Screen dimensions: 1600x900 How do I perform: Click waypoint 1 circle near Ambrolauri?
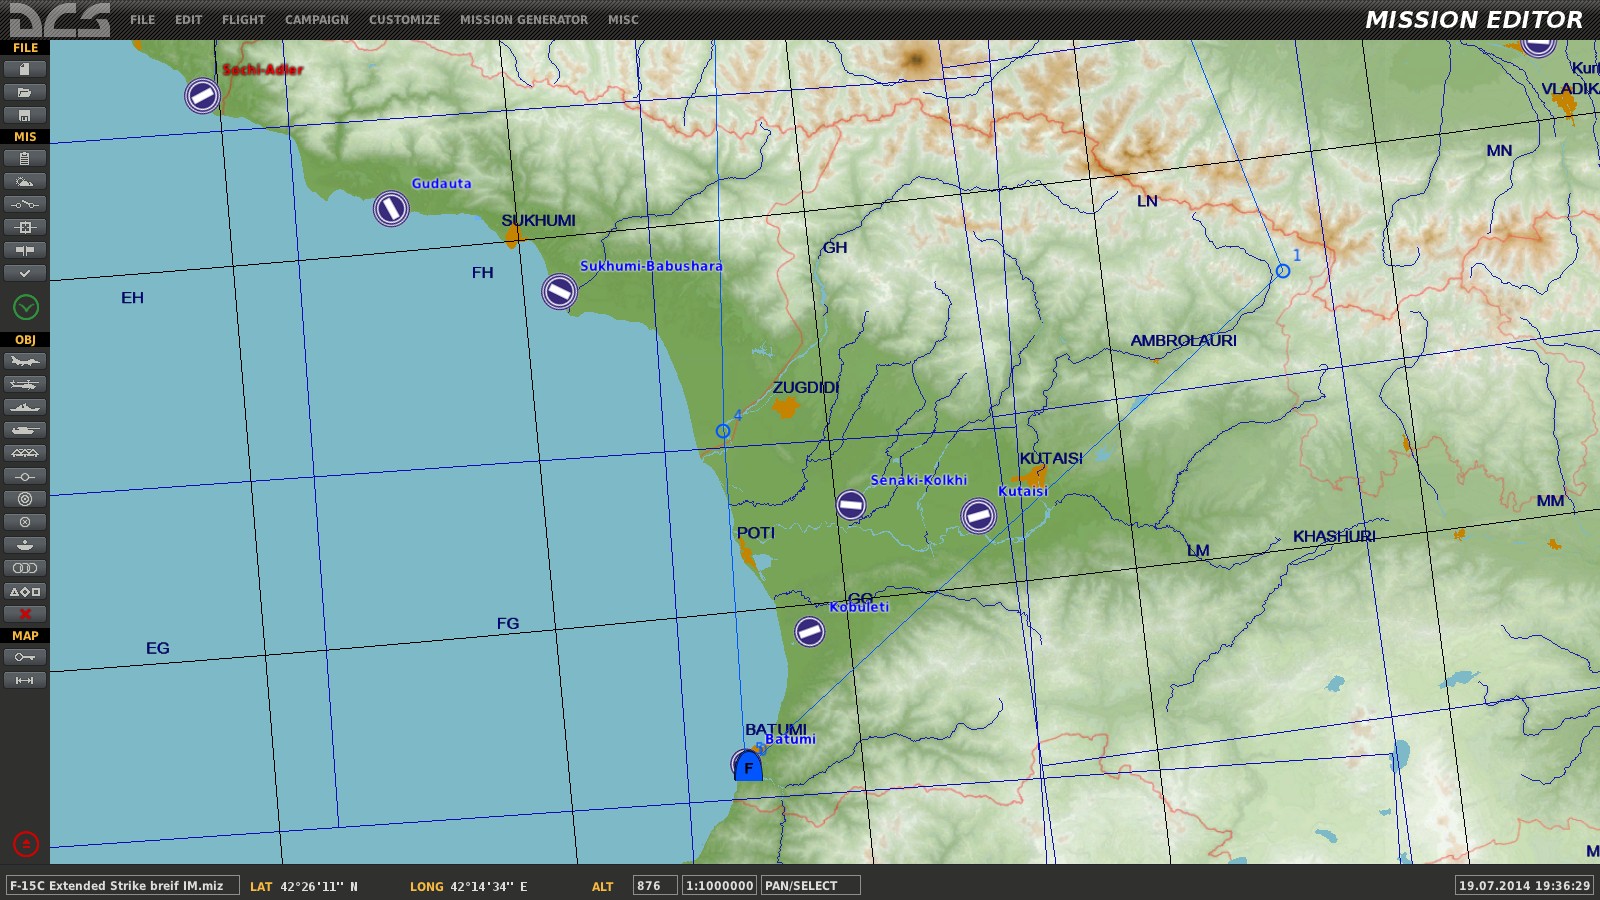pyautogui.click(x=1283, y=271)
